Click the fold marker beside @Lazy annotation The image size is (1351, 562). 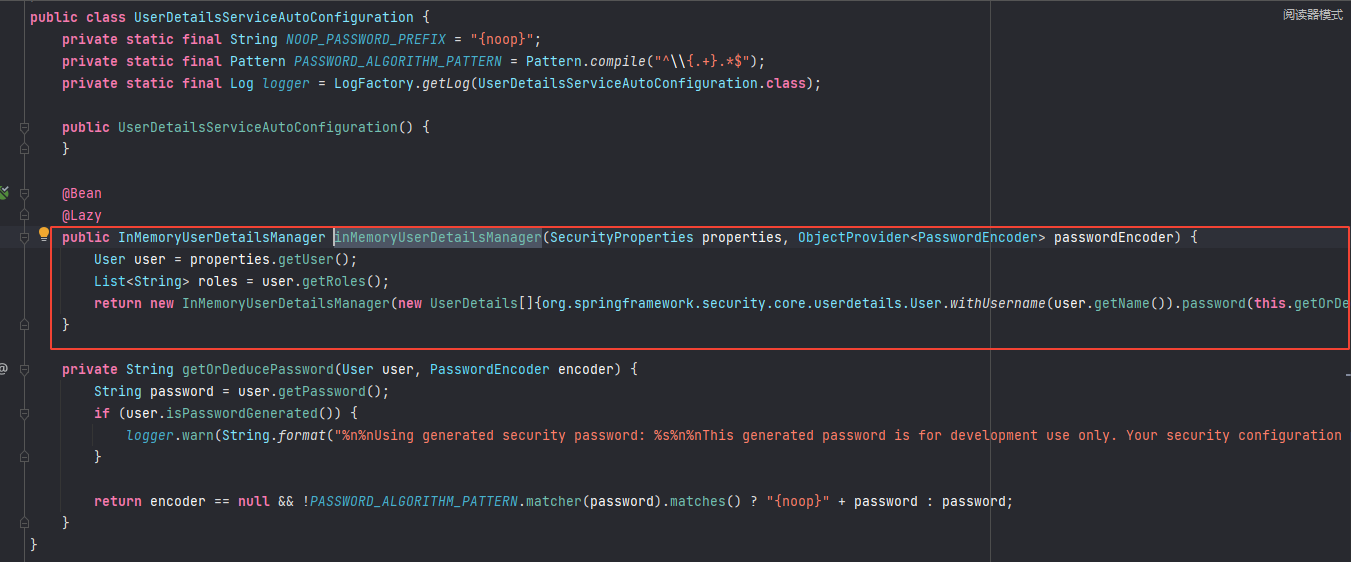click(24, 215)
